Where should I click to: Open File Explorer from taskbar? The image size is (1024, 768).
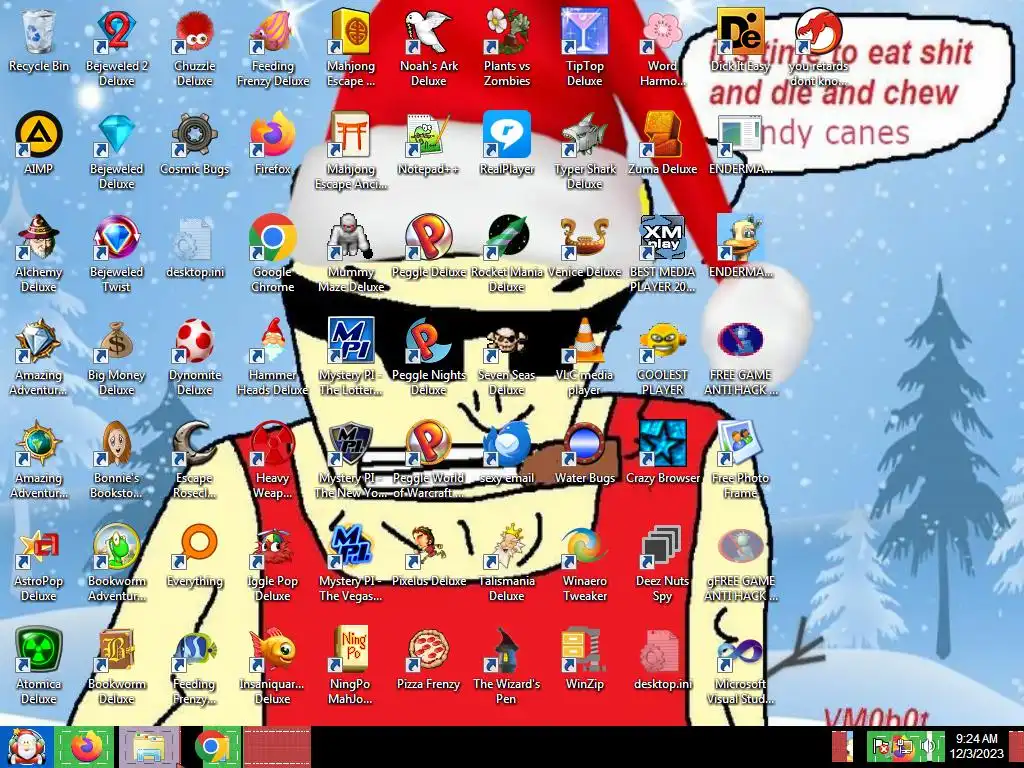[x=149, y=747]
